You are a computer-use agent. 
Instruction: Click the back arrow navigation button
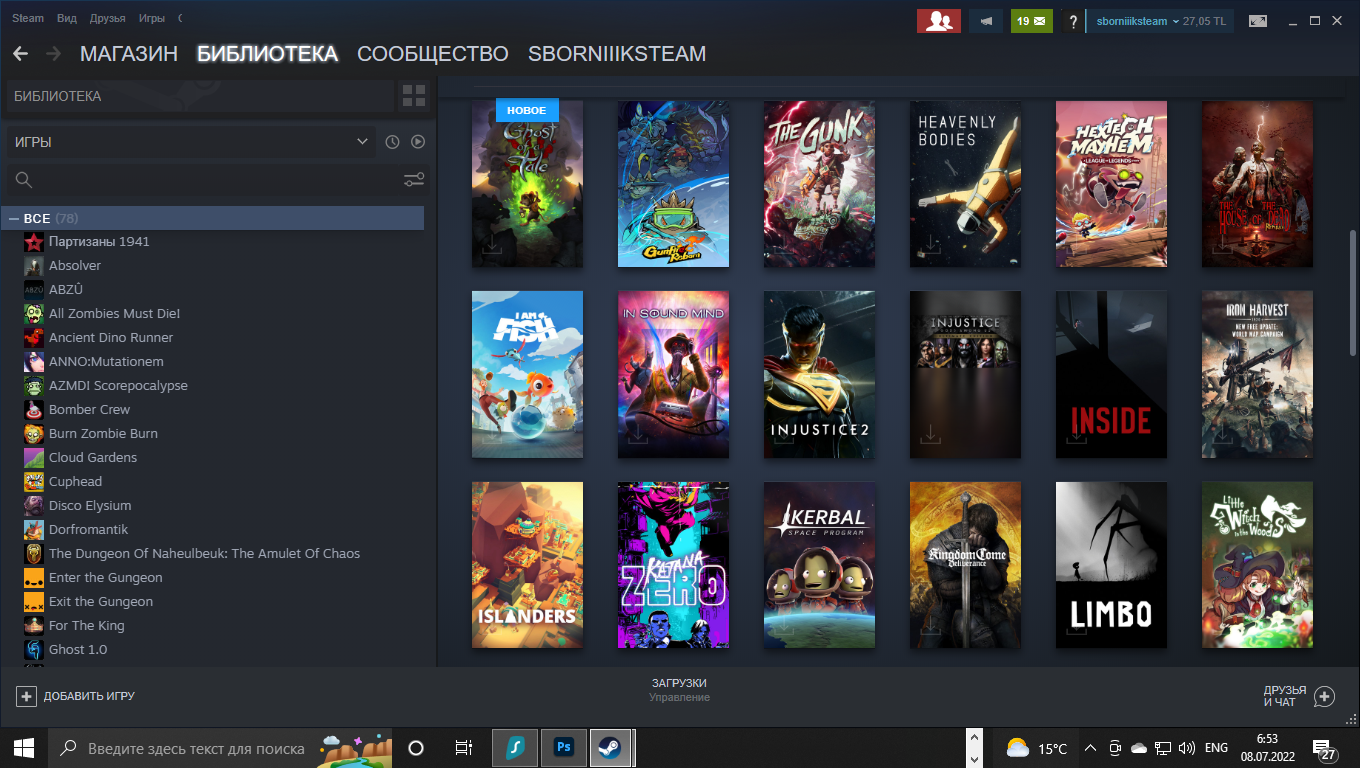[21, 54]
